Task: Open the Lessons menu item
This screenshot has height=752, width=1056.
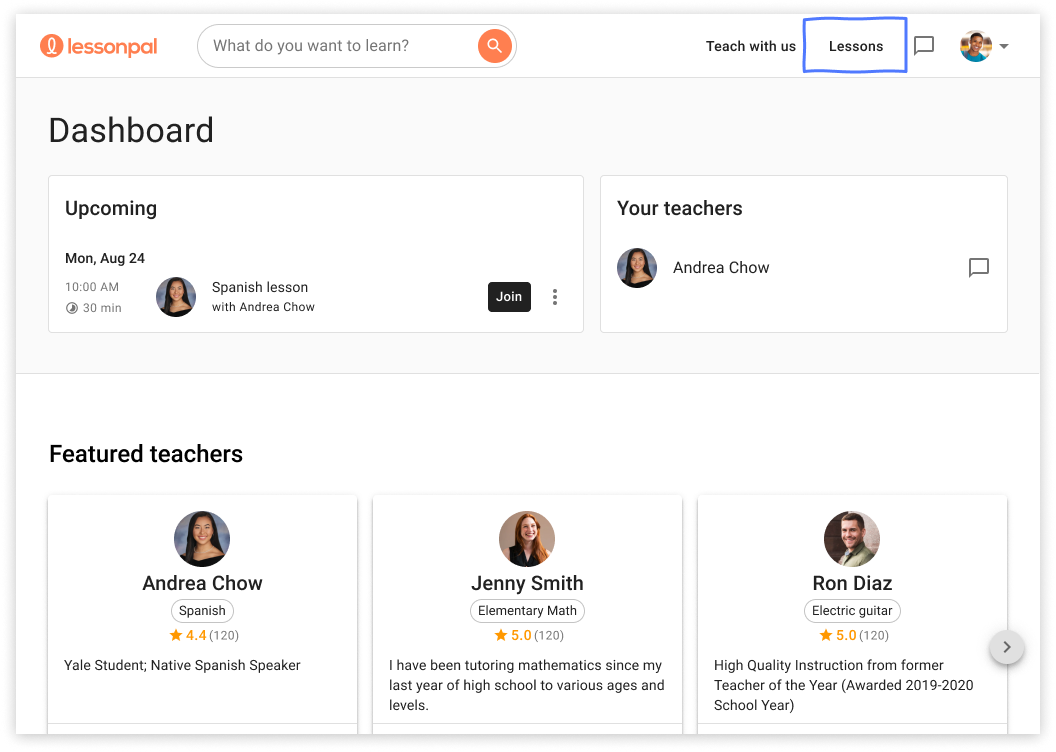Action: pyautogui.click(x=855, y=46)
